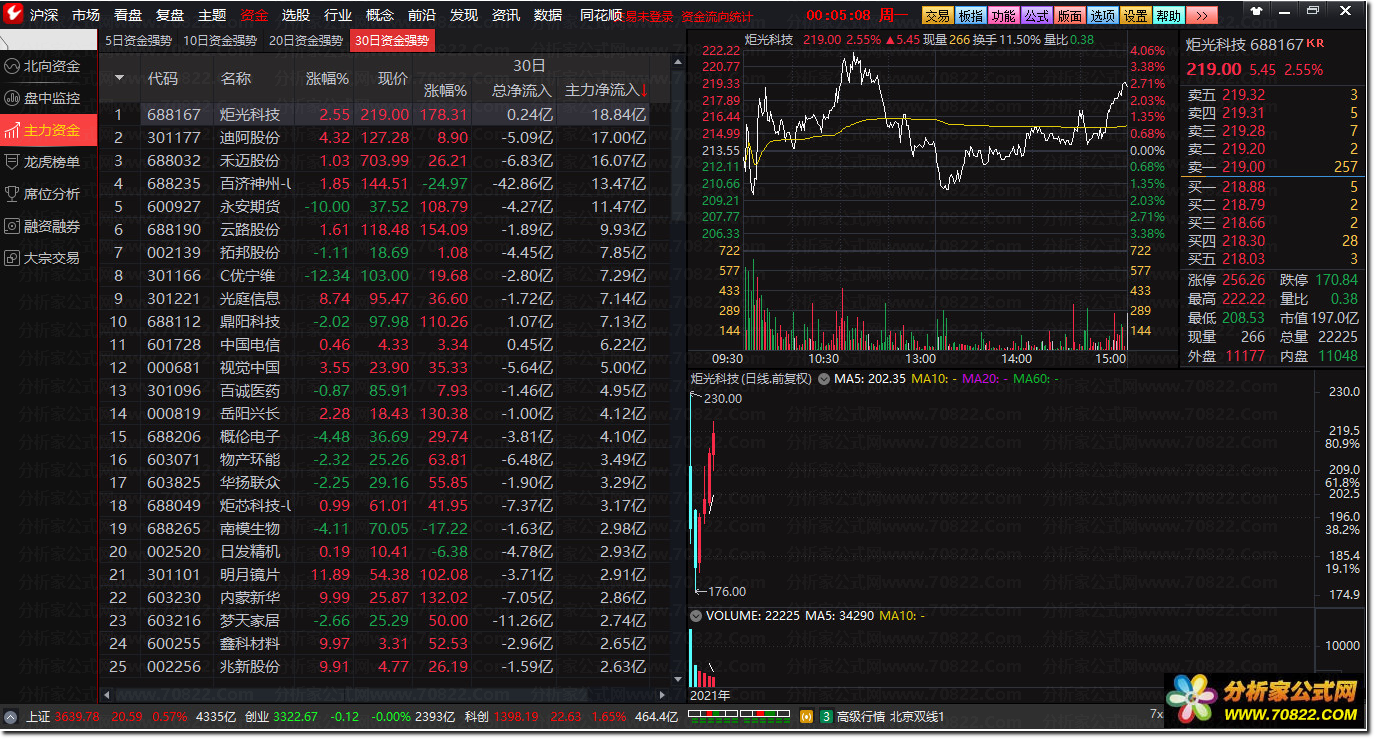Click the 北向资金 sidebar icon
Viewport: 1376px width, 739px height.
tap(13, 66)
